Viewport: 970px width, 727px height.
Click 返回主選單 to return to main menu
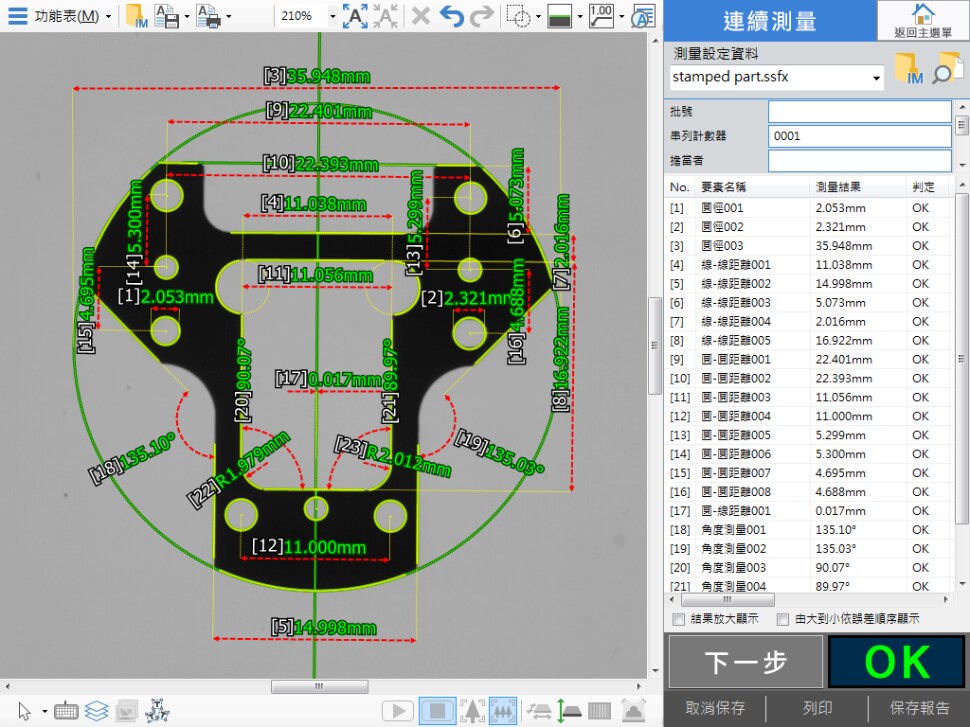[x=922, y=21]
